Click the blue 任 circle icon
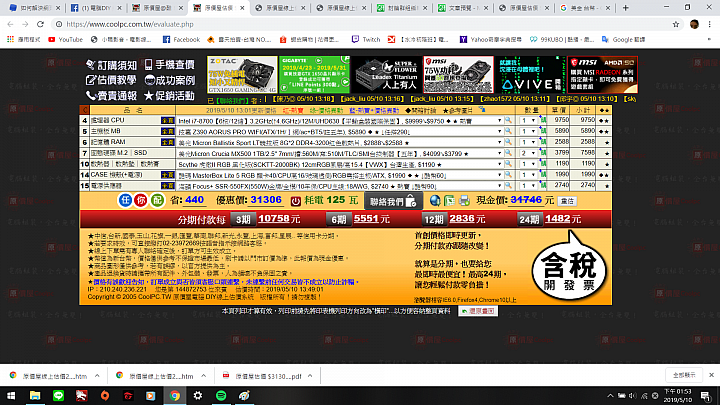Screen dimensions: 720x405 pyautogui.click(x=125, y=200)
